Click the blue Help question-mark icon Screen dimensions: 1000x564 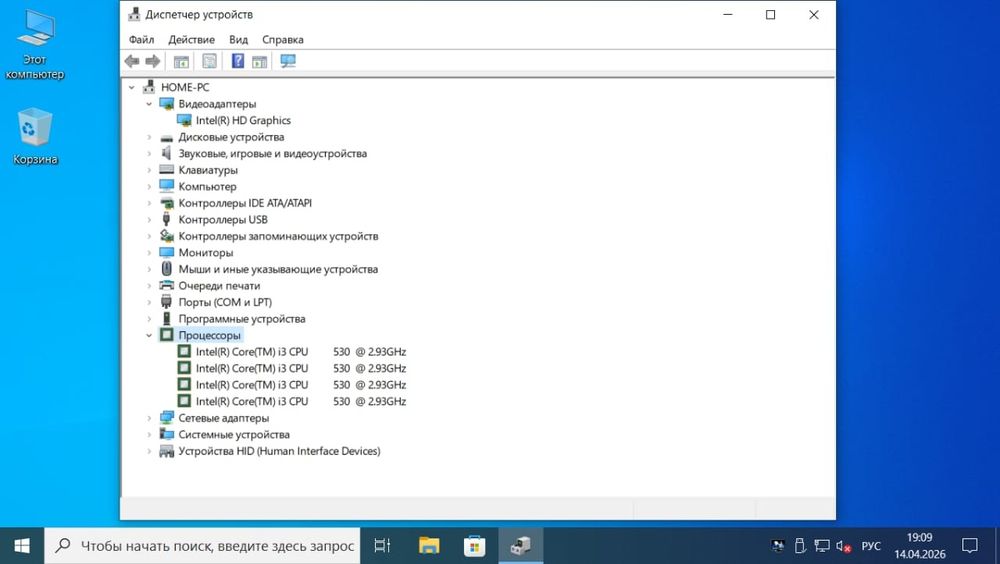[237, 61]
